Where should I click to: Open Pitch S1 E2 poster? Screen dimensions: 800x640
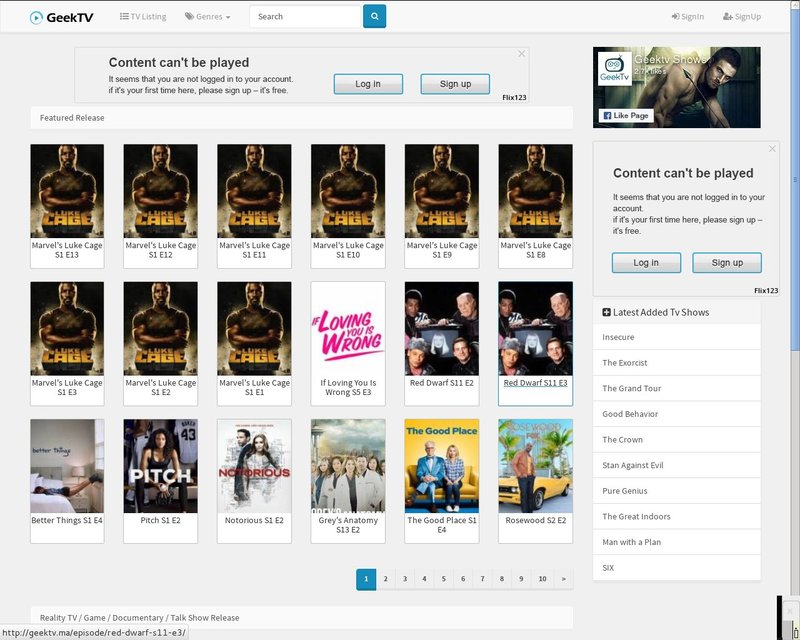tap(161, 466)
